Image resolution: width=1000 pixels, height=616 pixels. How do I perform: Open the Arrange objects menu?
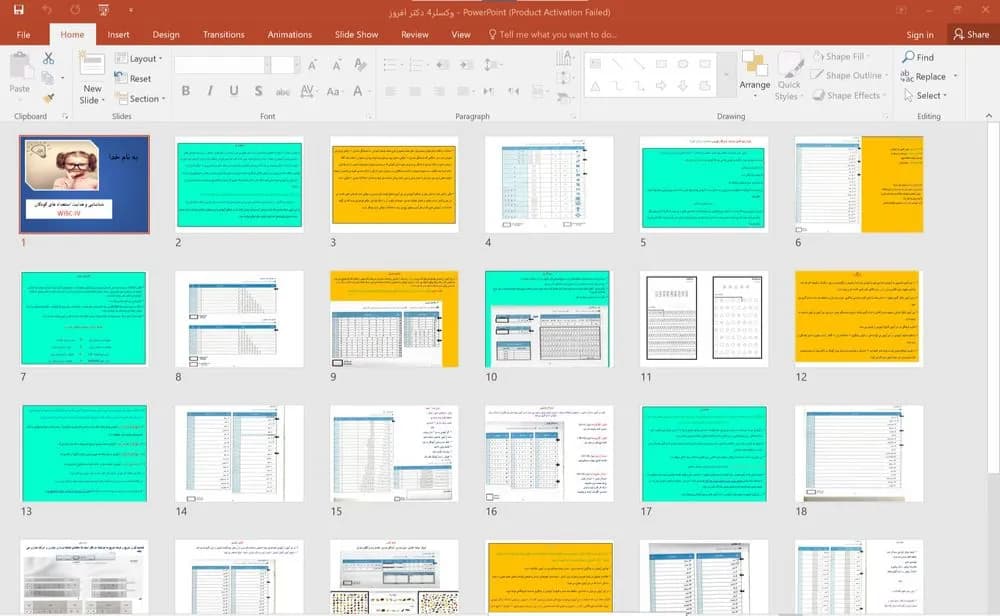[754, 75]
